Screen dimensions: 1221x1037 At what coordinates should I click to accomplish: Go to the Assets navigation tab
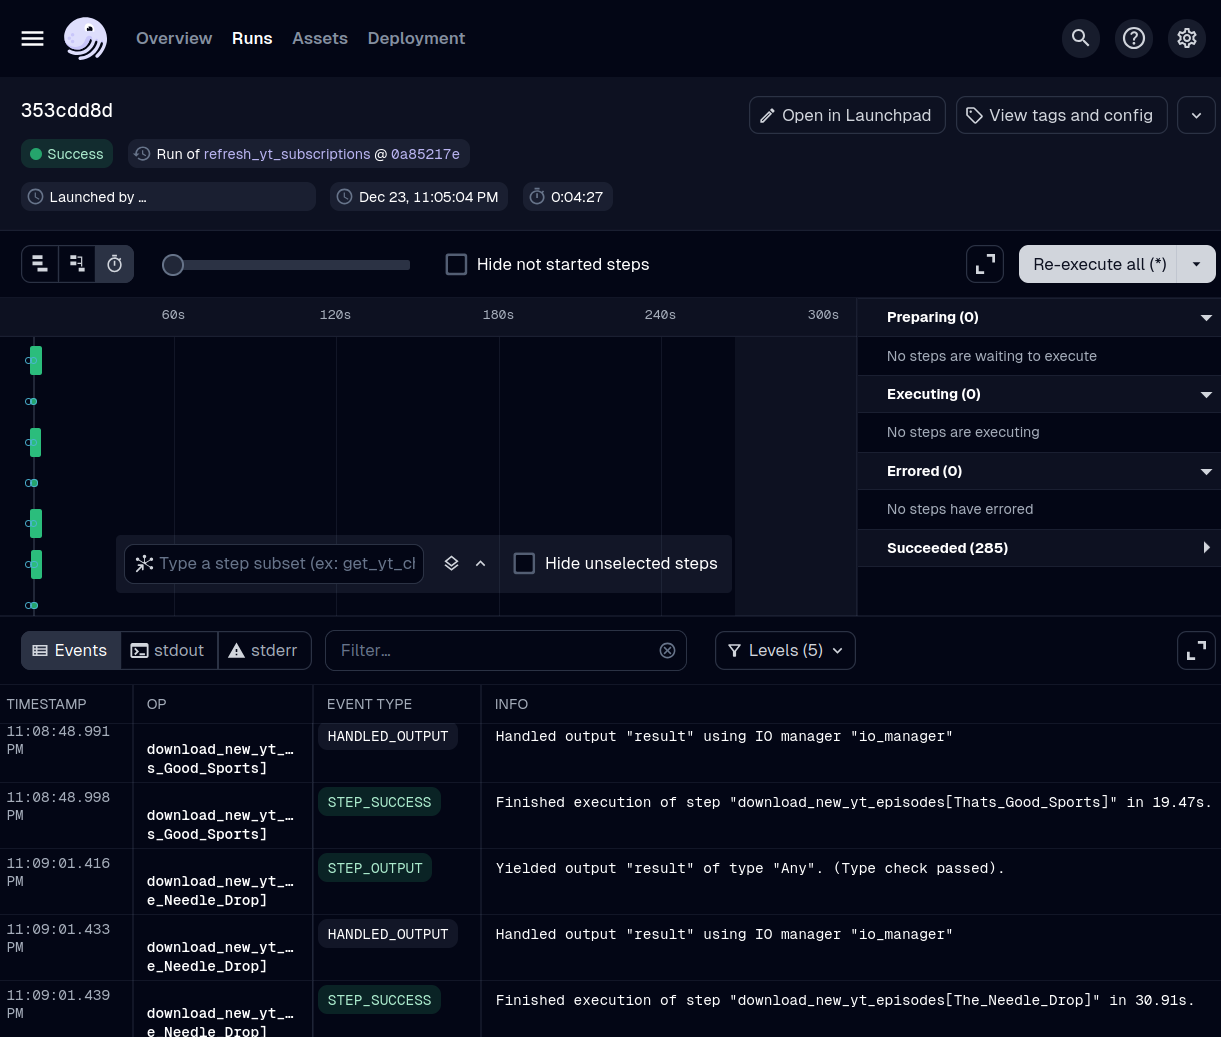pyautogui.click(x=320, y=38)
